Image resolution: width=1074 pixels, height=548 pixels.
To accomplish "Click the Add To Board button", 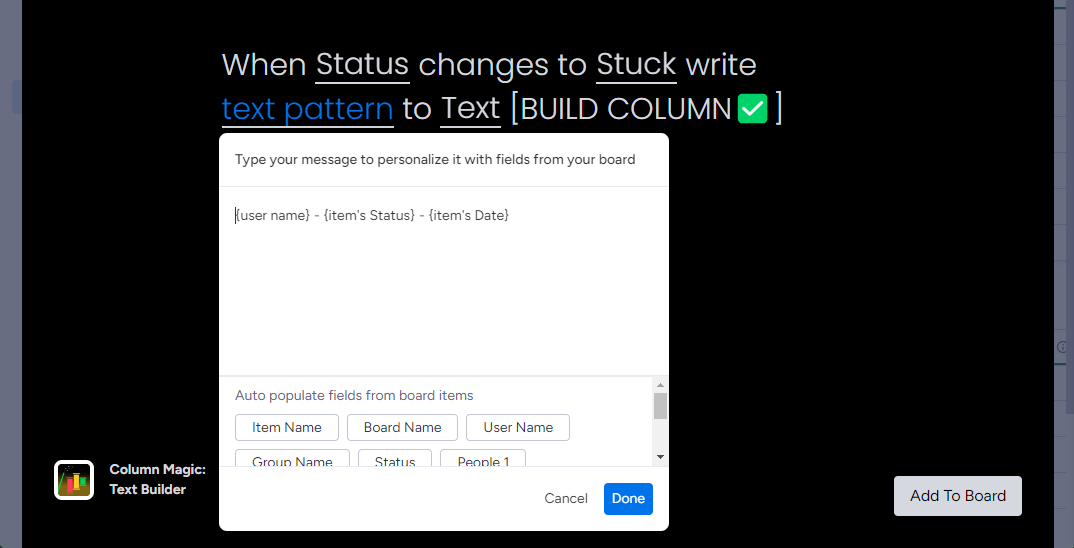I will point(958,496).
